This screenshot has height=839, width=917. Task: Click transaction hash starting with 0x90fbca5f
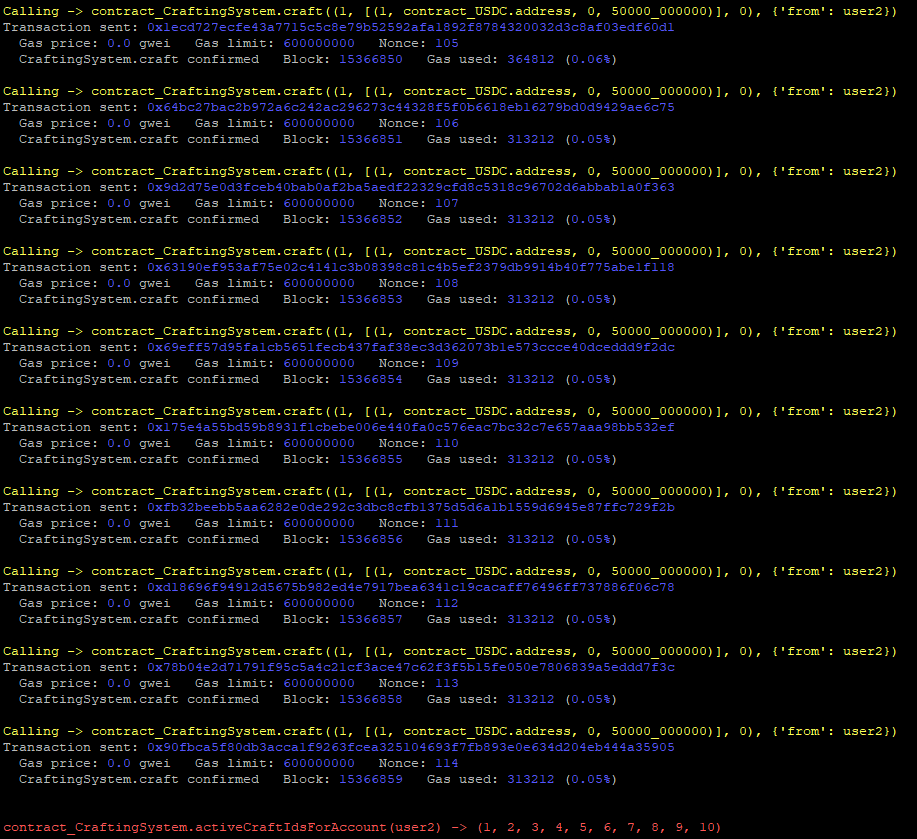411,748
